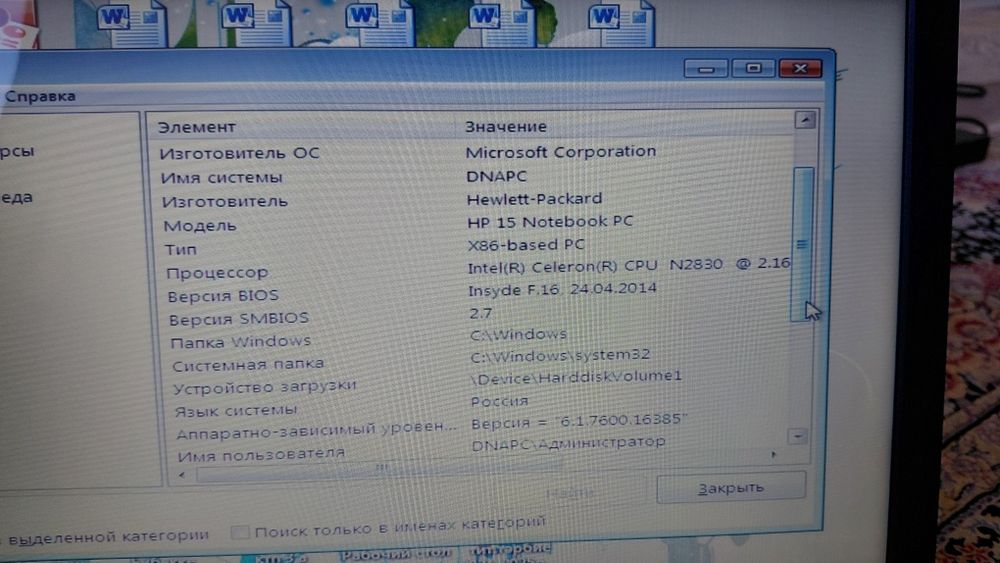The image size is (1000, 563).
Task: Toggle Поиск только в именах категорий checkbox
Action: coord(240,532)
